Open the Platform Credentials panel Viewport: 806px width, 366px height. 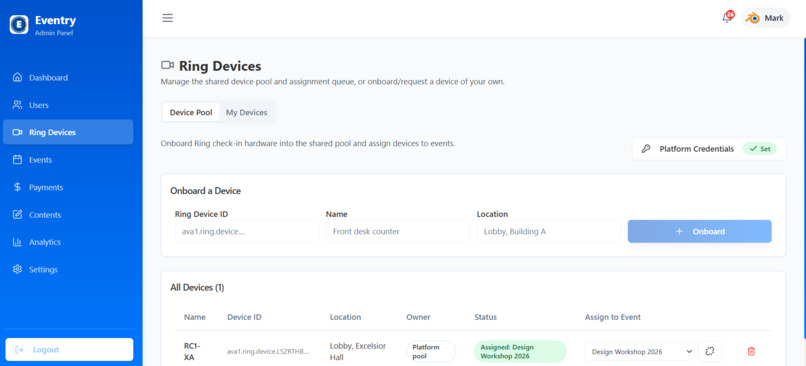pyautogui.click(x=709, y=149)
